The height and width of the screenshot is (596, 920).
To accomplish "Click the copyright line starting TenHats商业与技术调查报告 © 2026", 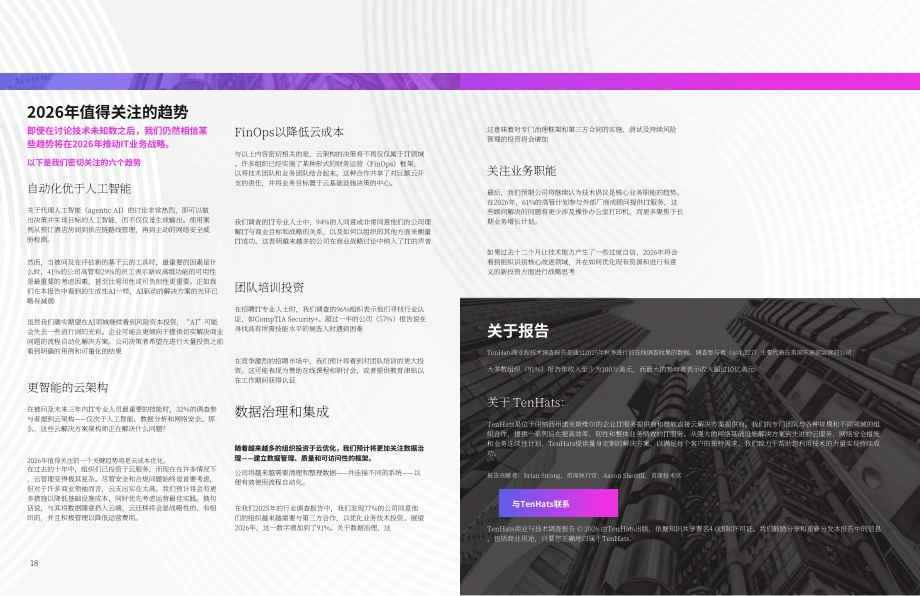I will (684, 533).
